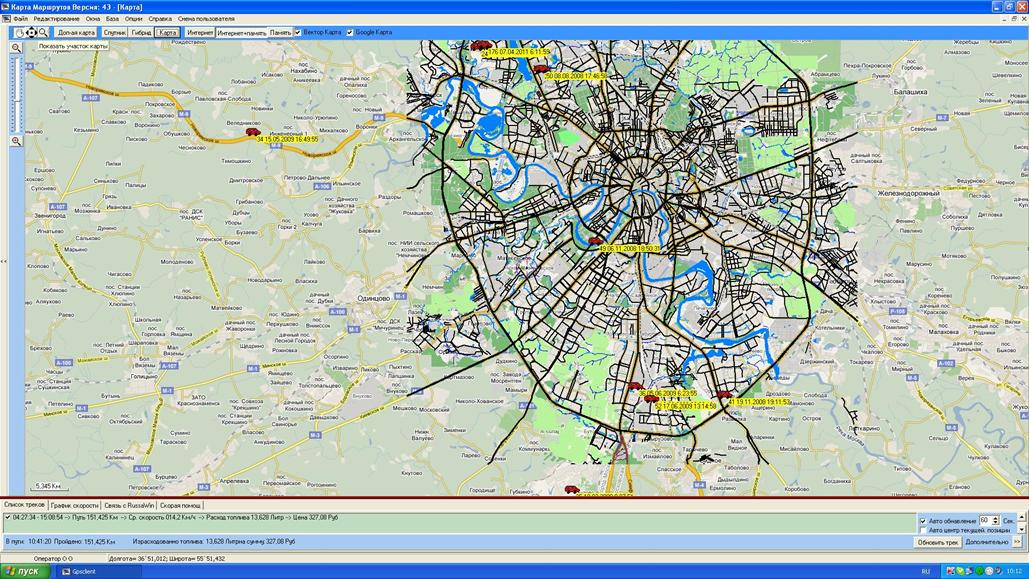Click the Долгота/Широта coordinates in status bar

pyautogui.click(x=167, y=559)
